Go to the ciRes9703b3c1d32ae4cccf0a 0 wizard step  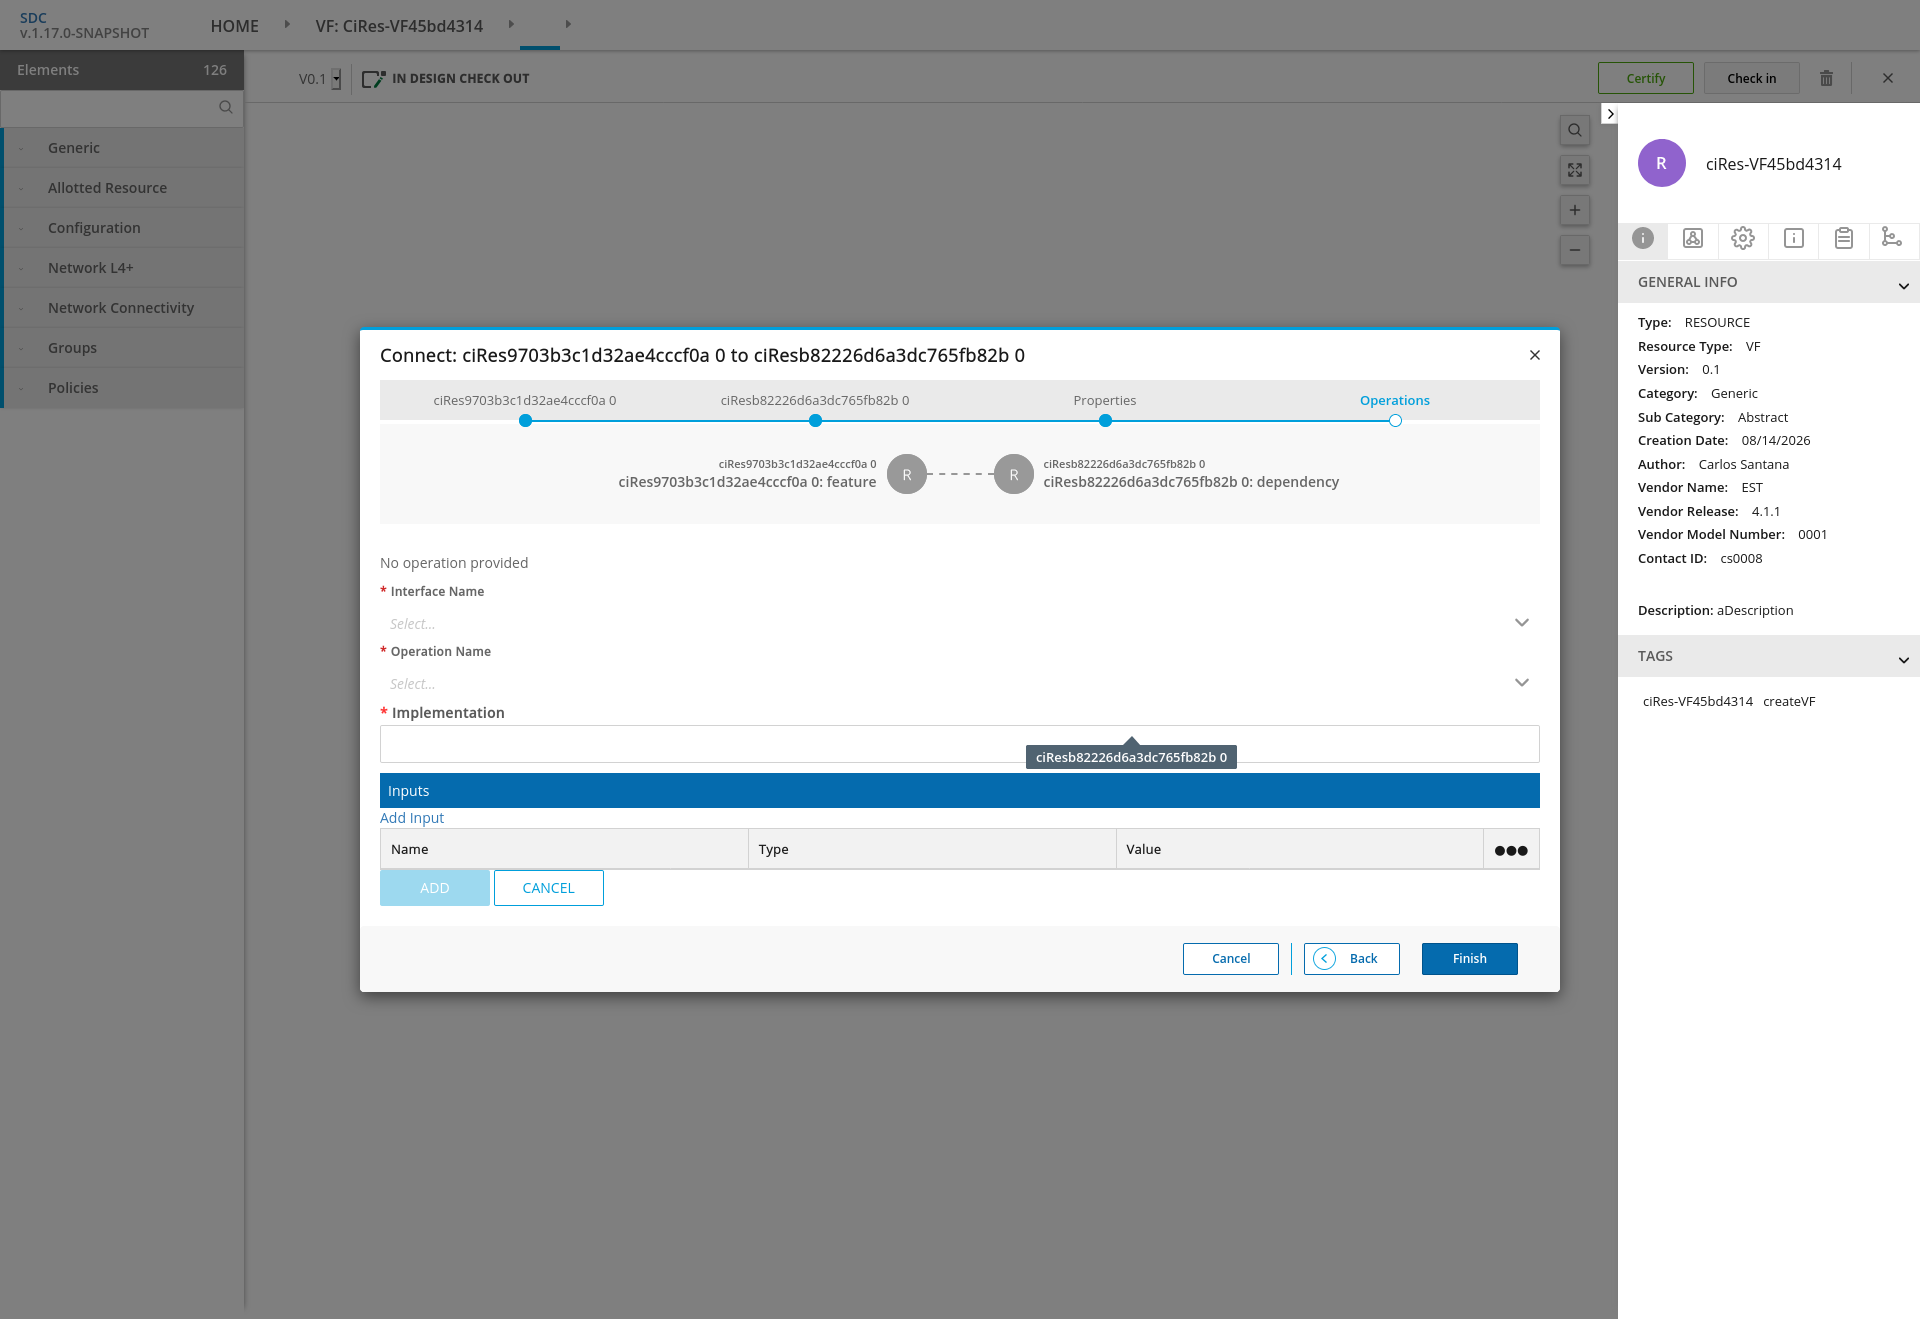point(525,401)
